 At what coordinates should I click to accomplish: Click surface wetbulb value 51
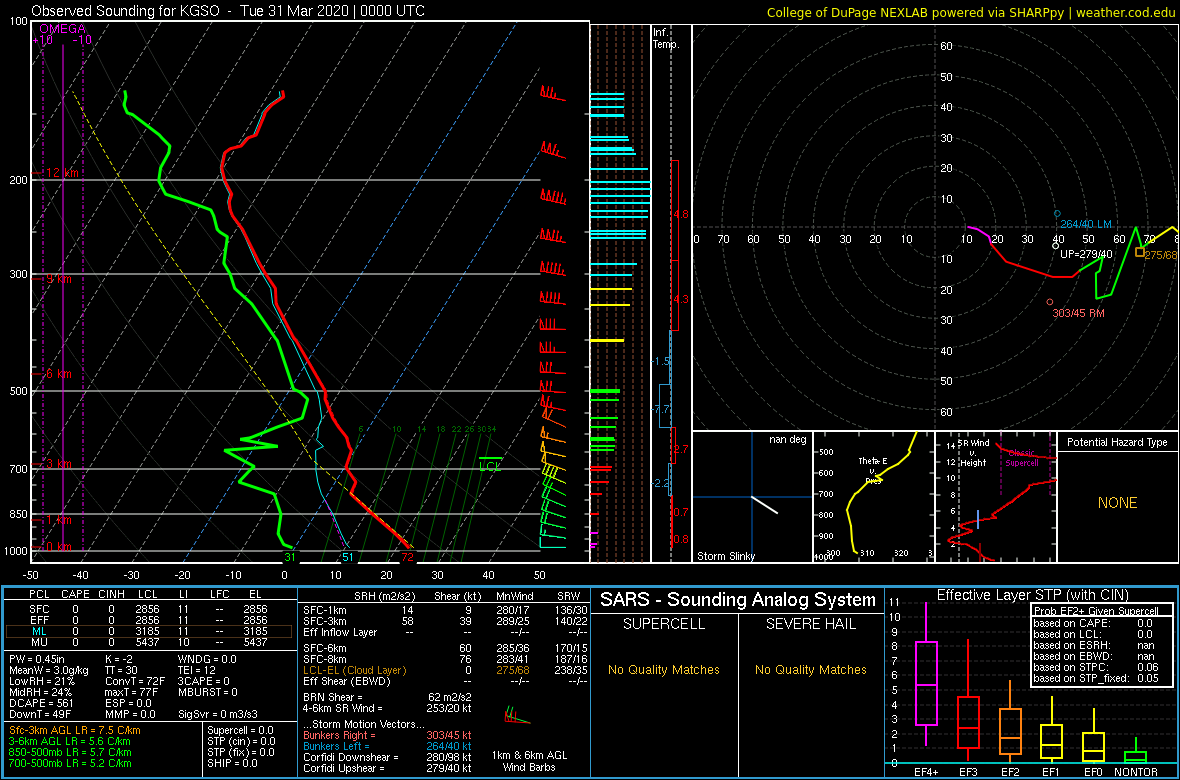347,557
